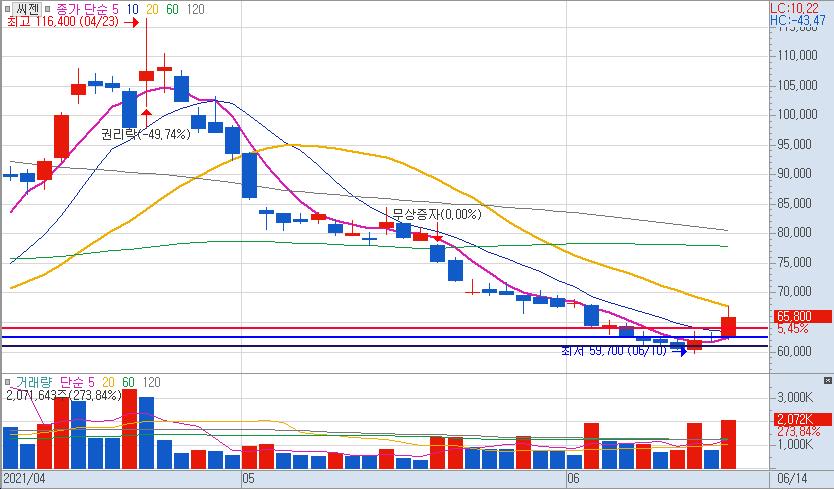
Task: Click the 1,000K volume axis label
Action: pos(795,444)
